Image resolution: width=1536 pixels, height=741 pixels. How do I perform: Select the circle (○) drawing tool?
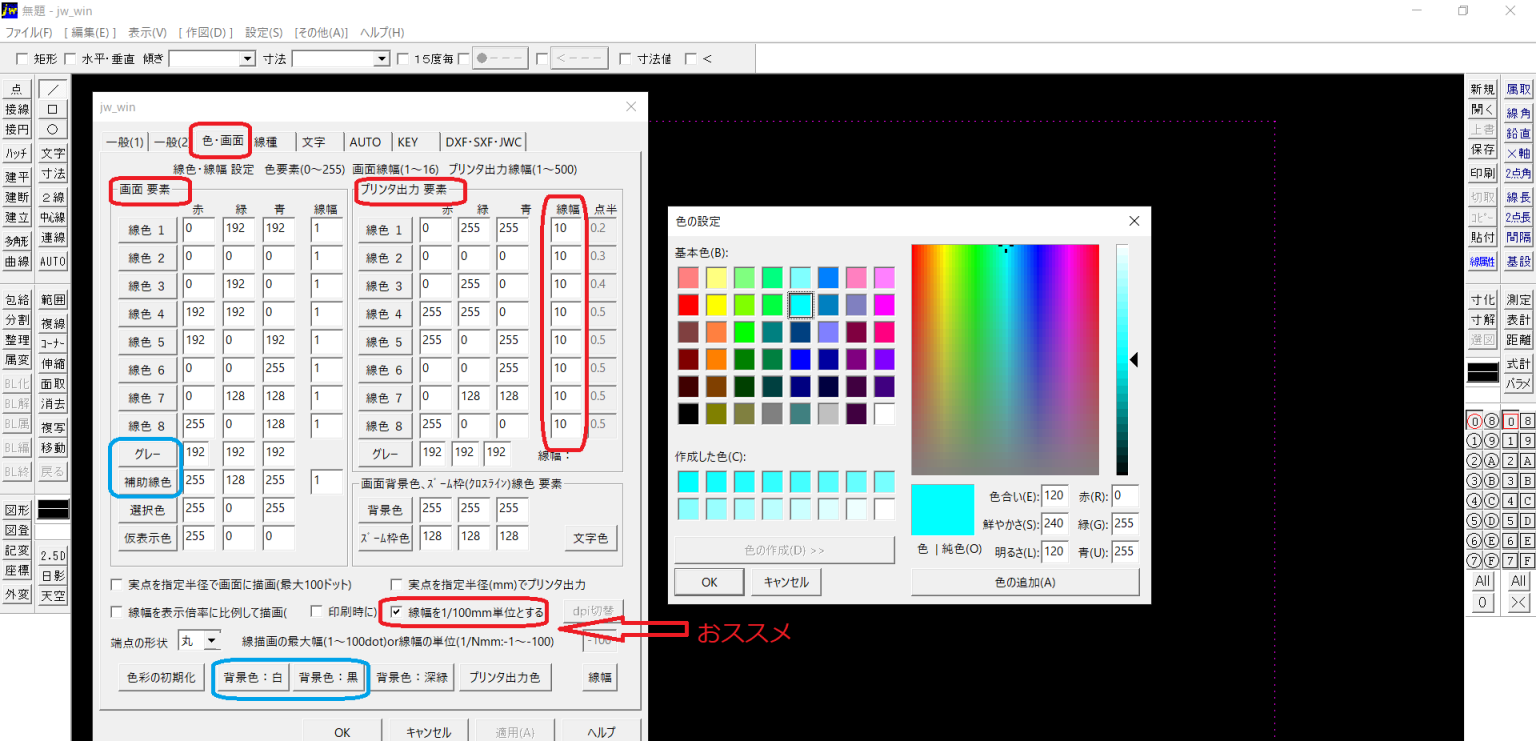(53, 129)
